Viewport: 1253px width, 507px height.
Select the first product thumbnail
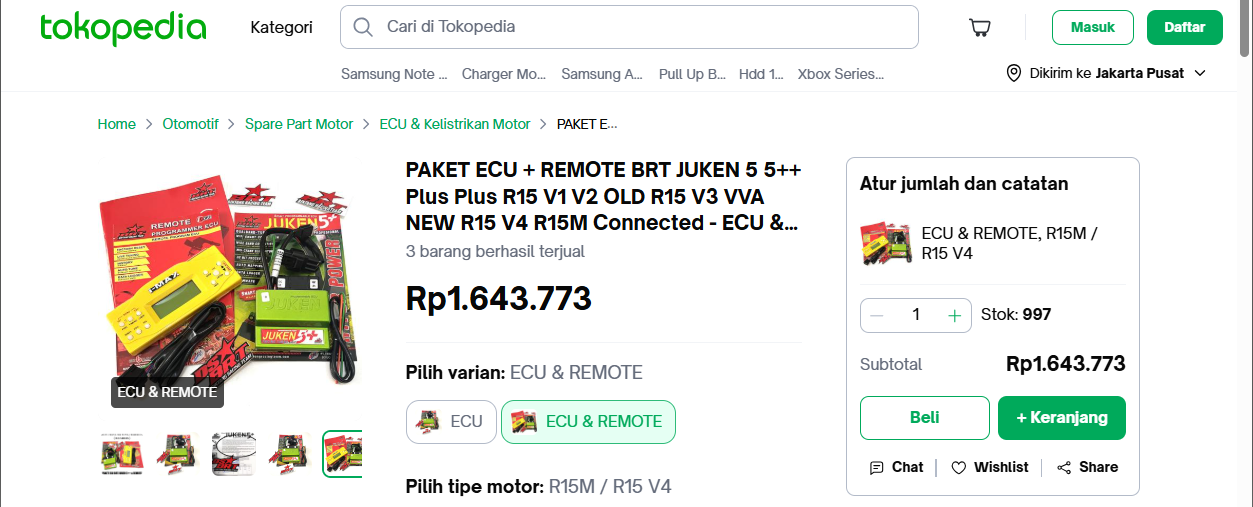click(x=122, y=454)
